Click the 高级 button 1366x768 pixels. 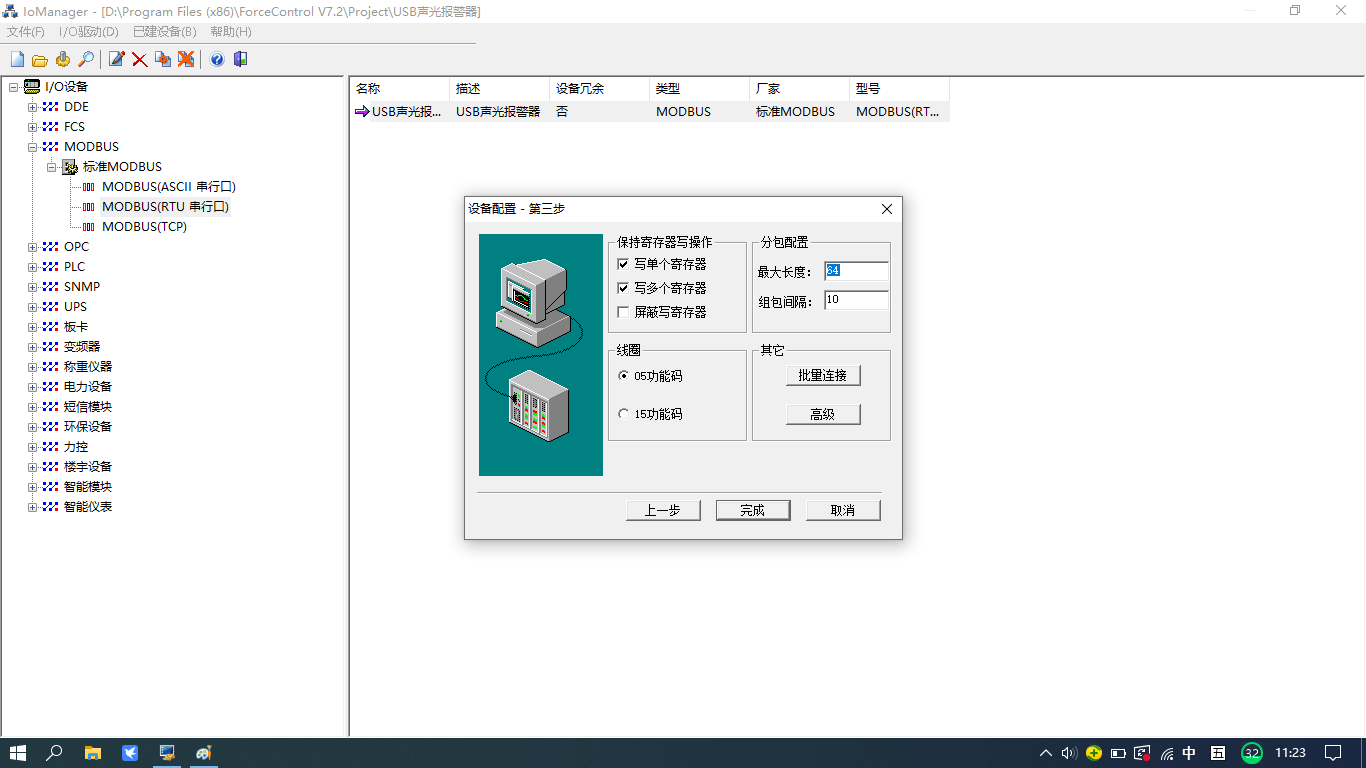tap(822, 414)
